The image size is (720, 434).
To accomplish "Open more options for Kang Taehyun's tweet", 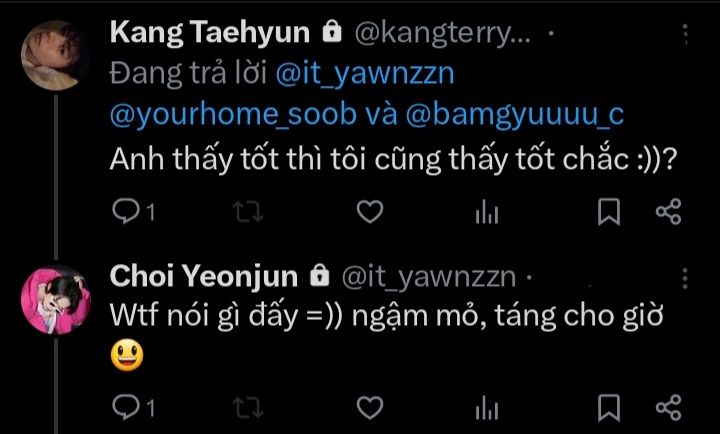I will 685,34.
